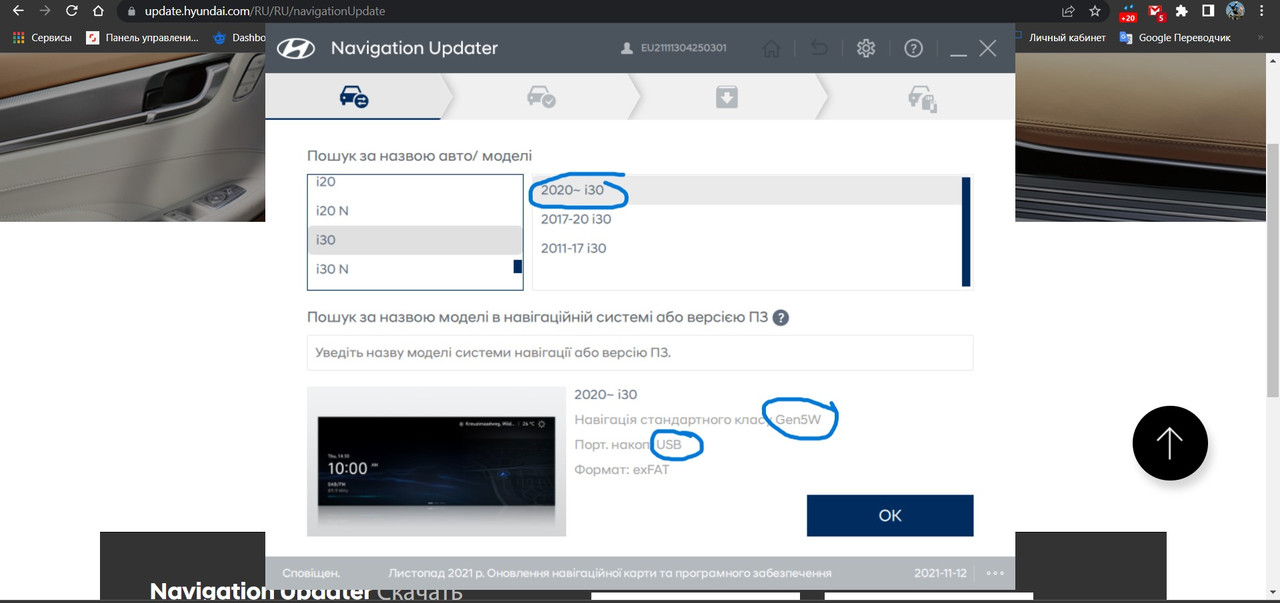The image size is (1280, 603).
Task: Click the navigation system model search field
Action: (640, 353)
